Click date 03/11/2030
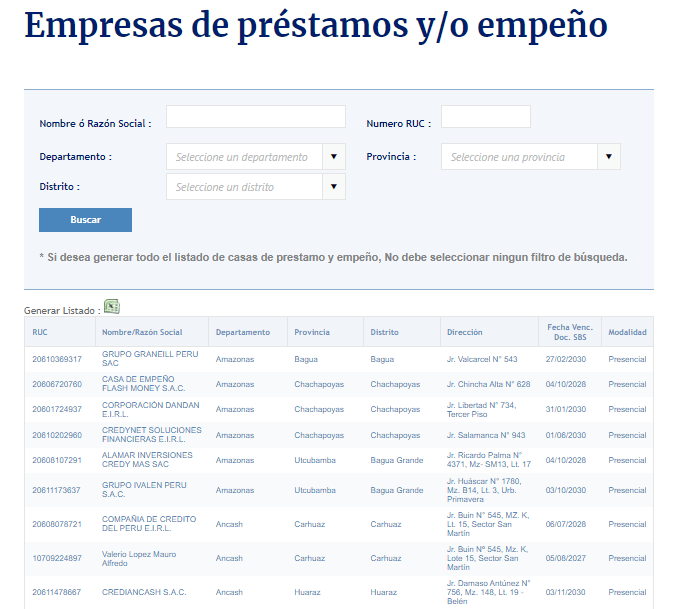 point(566,592)
